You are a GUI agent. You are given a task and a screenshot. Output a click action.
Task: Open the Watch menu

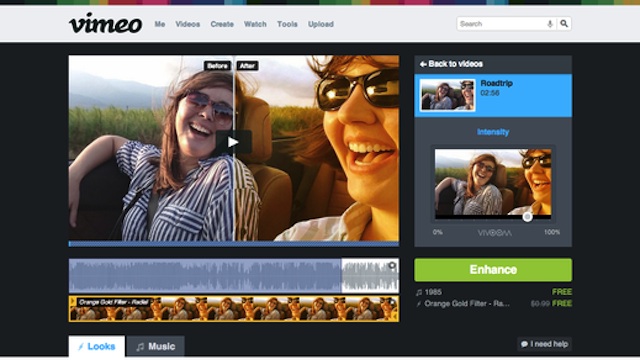click(255, 24)
